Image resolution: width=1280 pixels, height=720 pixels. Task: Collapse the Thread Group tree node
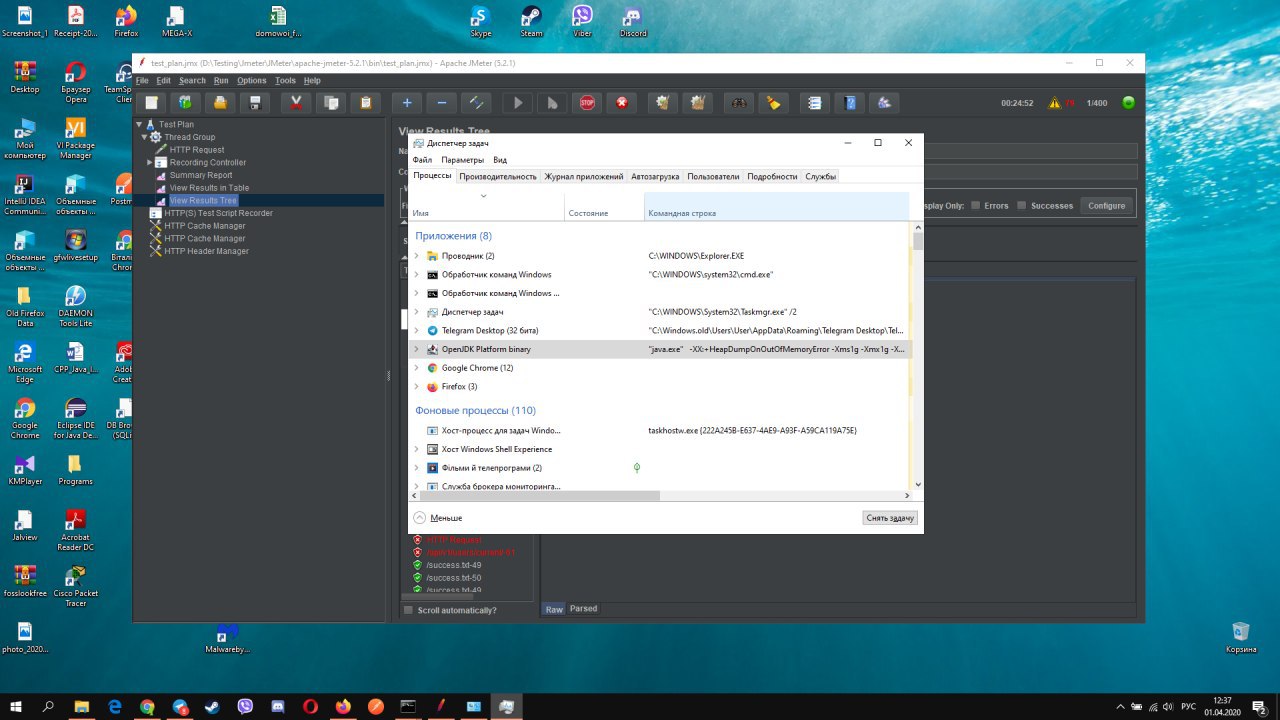[x=145, y=137]
